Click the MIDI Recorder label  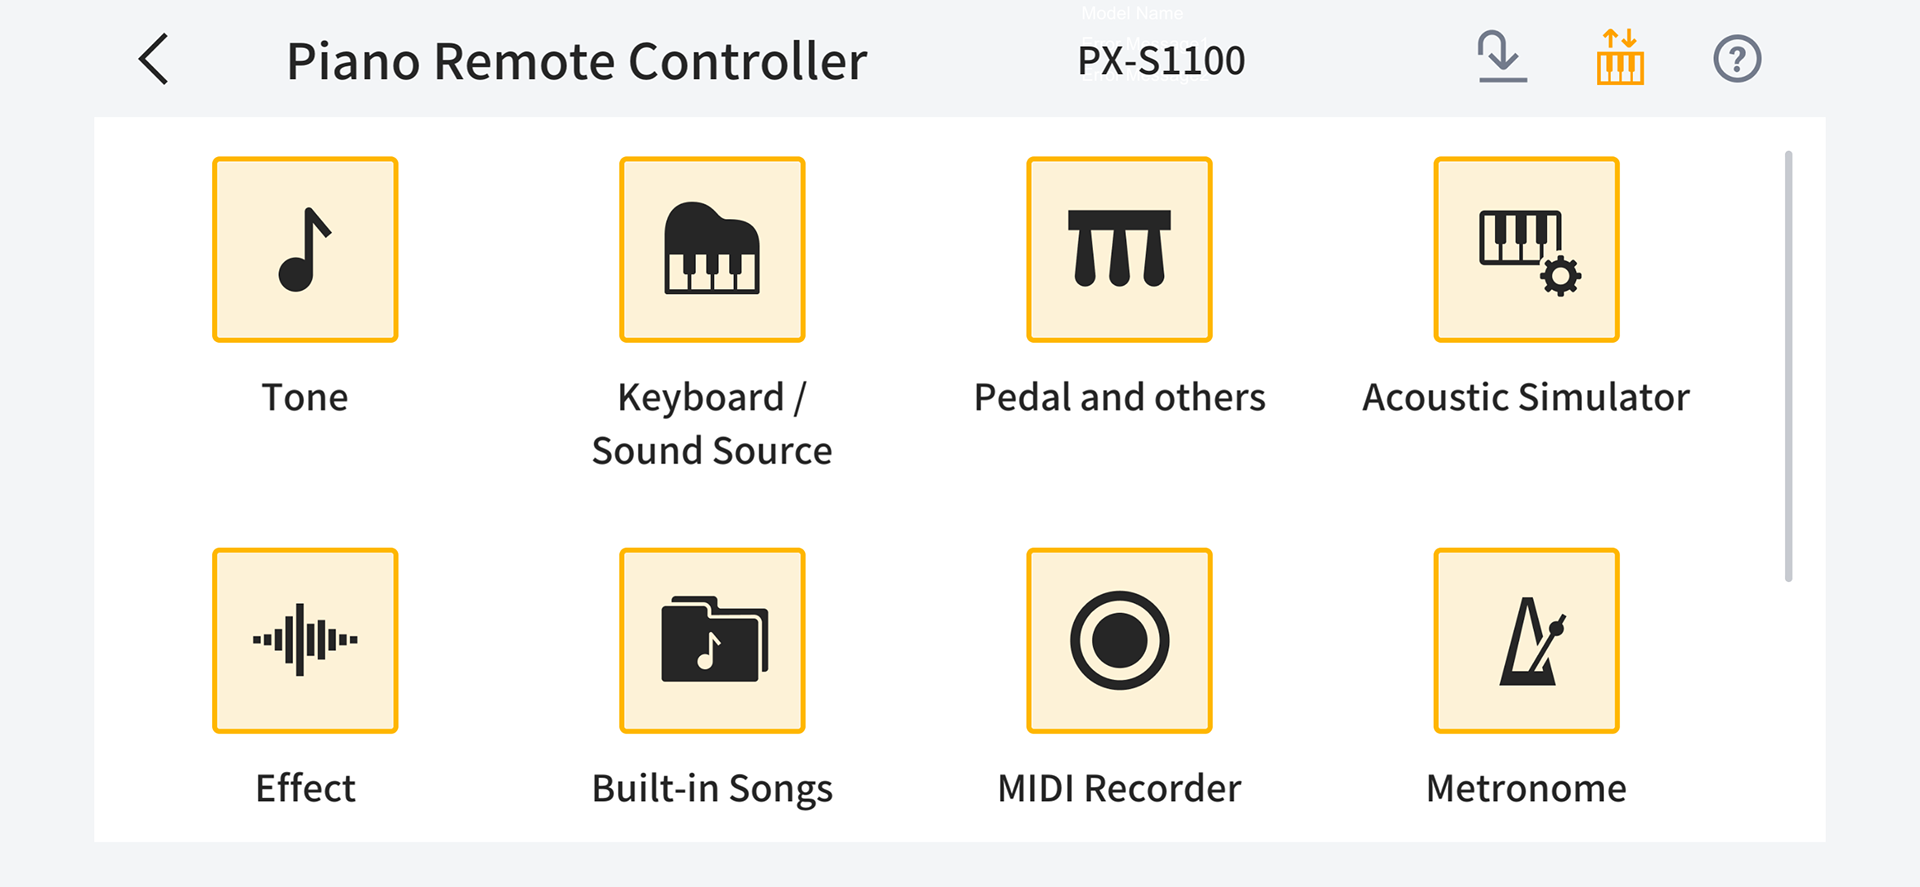[1118, 788]
